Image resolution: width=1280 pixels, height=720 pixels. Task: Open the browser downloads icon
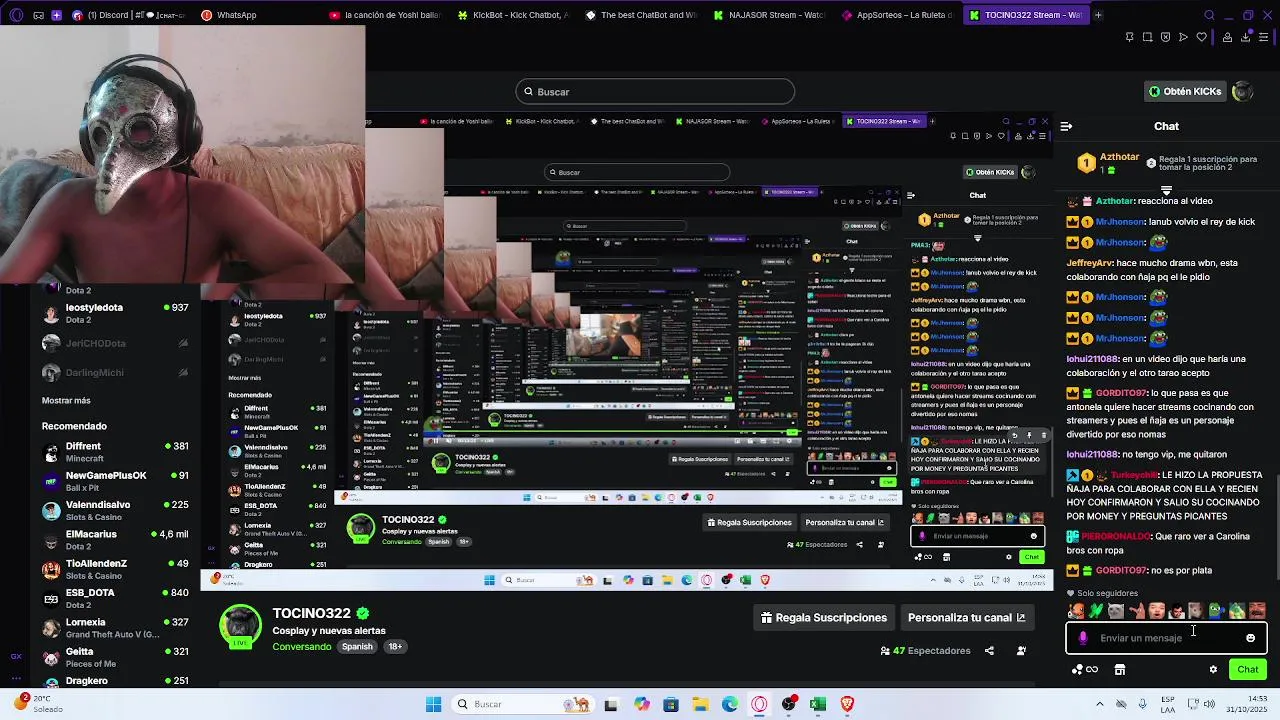coord(1246,37)
